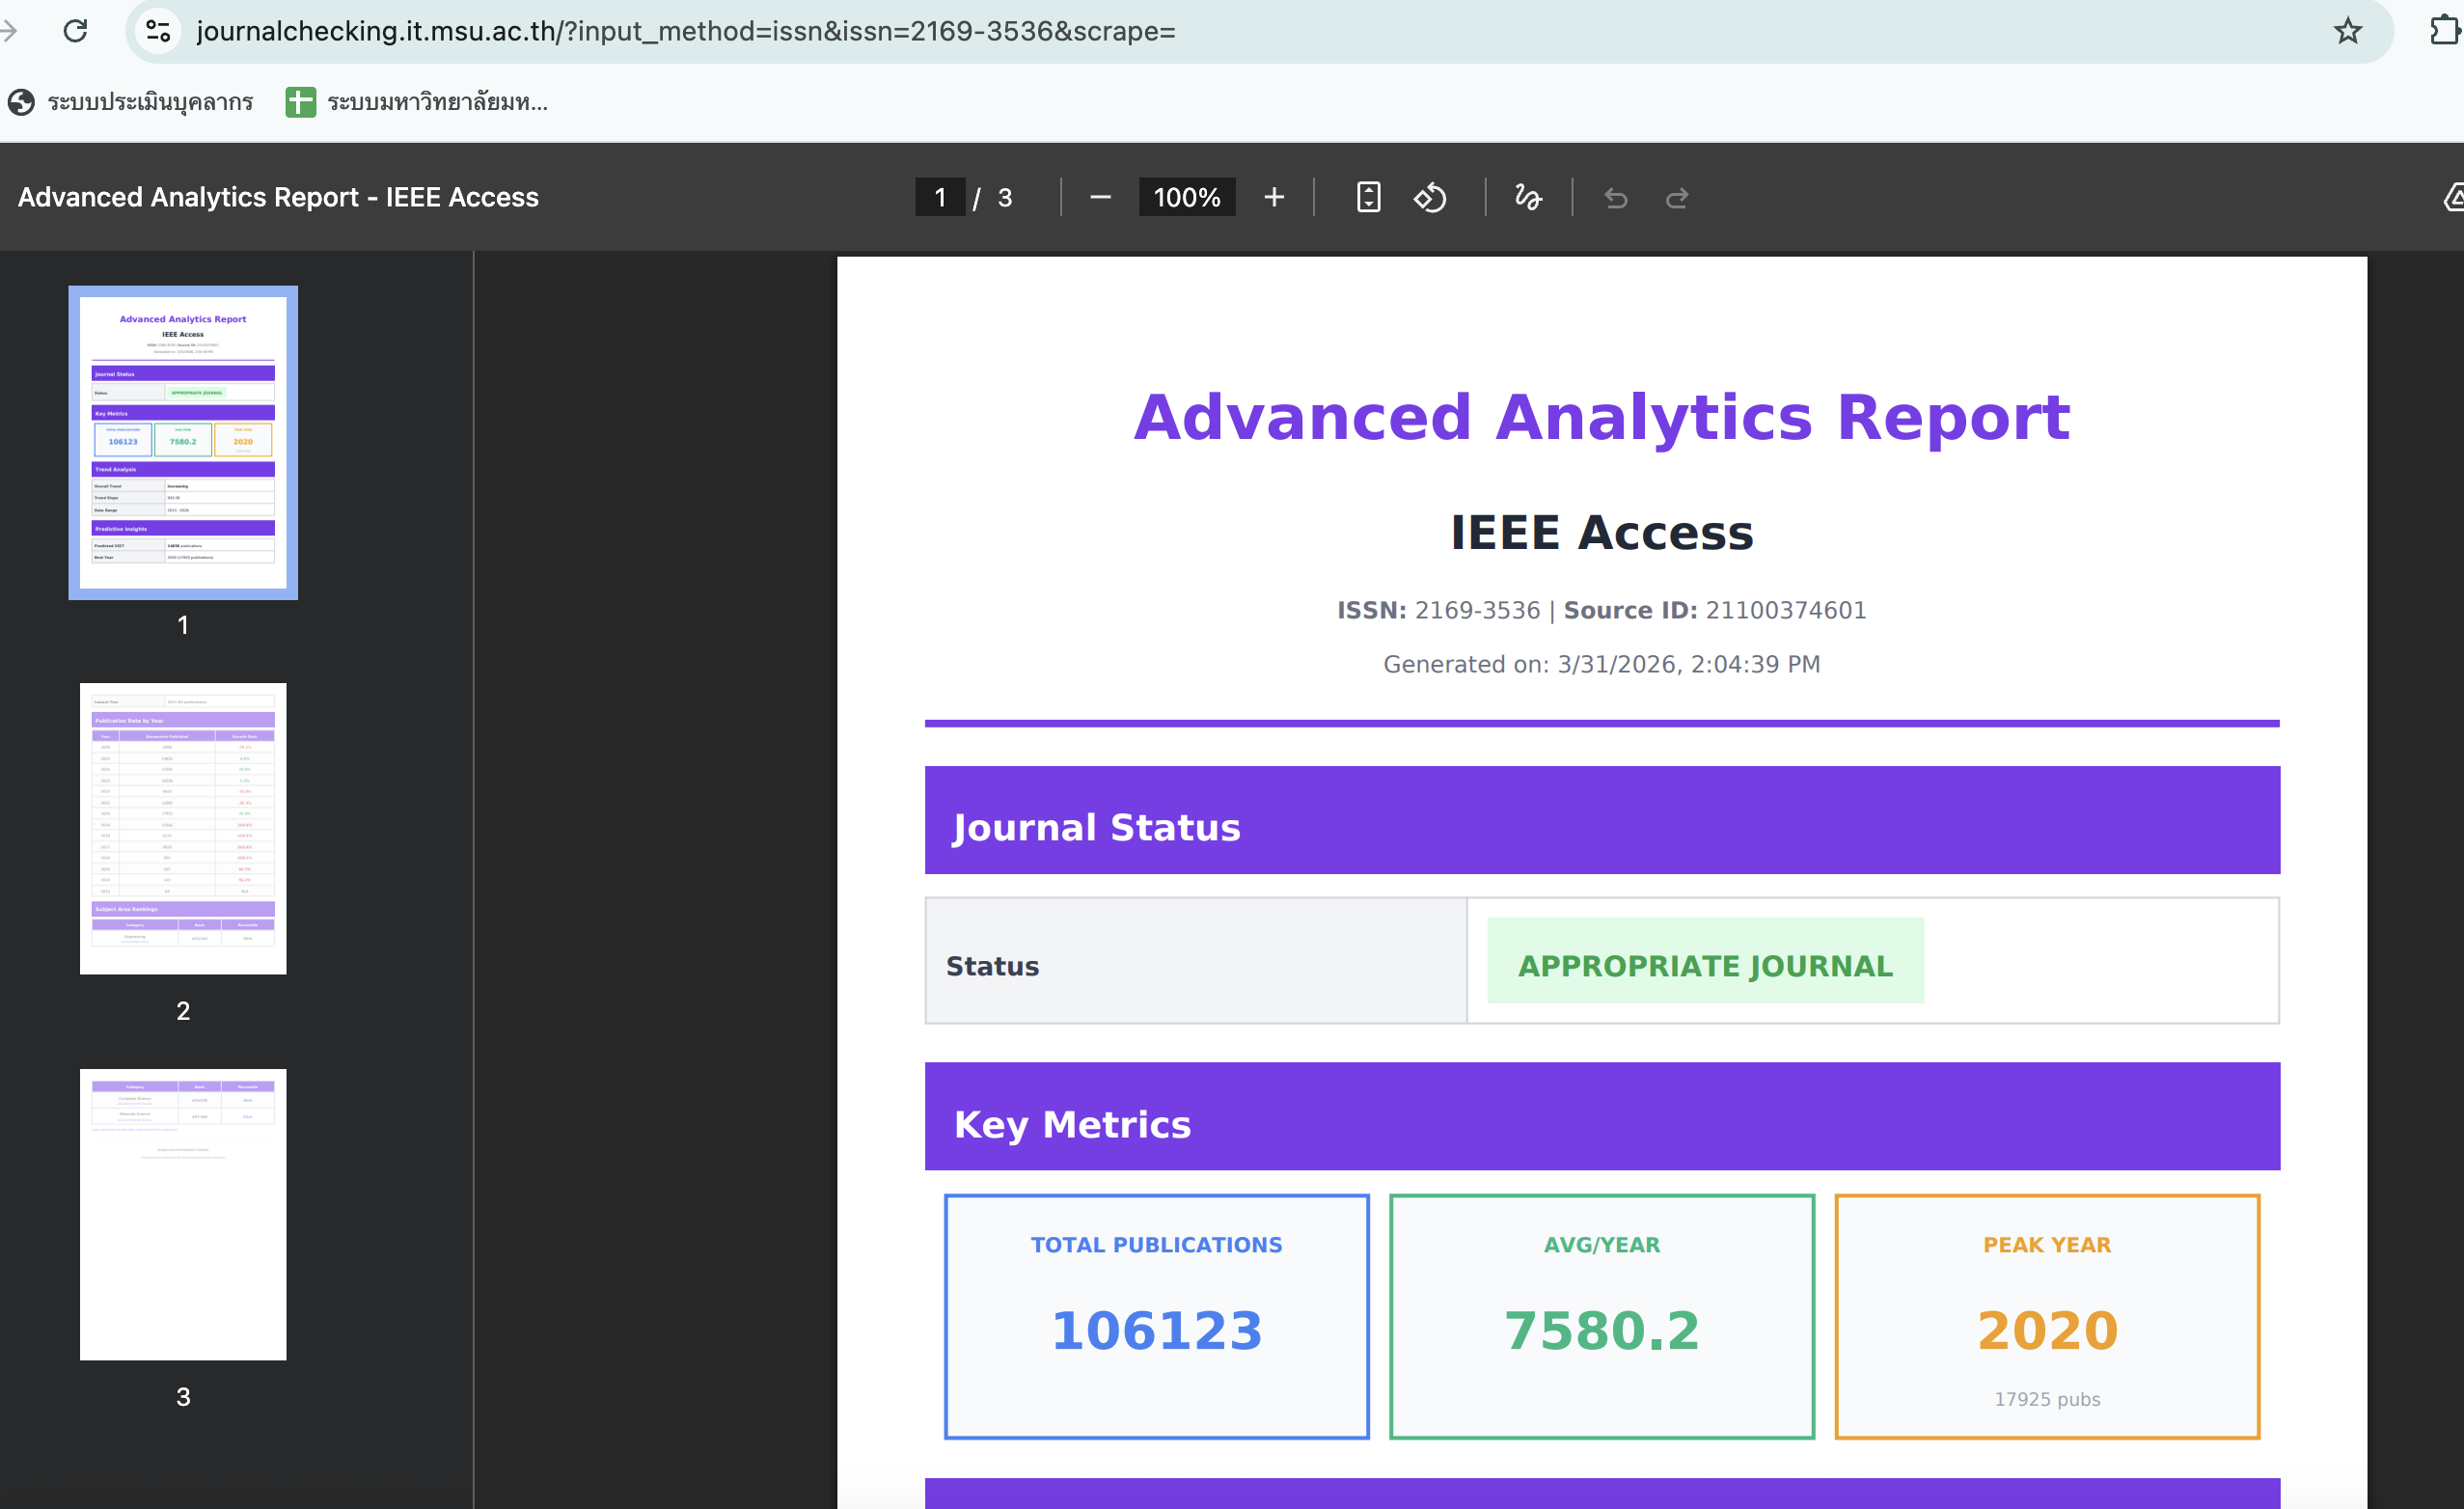Click the Undo arrow in PDF toolbar
The image size is (2464, 1509).
[1615, 198]
